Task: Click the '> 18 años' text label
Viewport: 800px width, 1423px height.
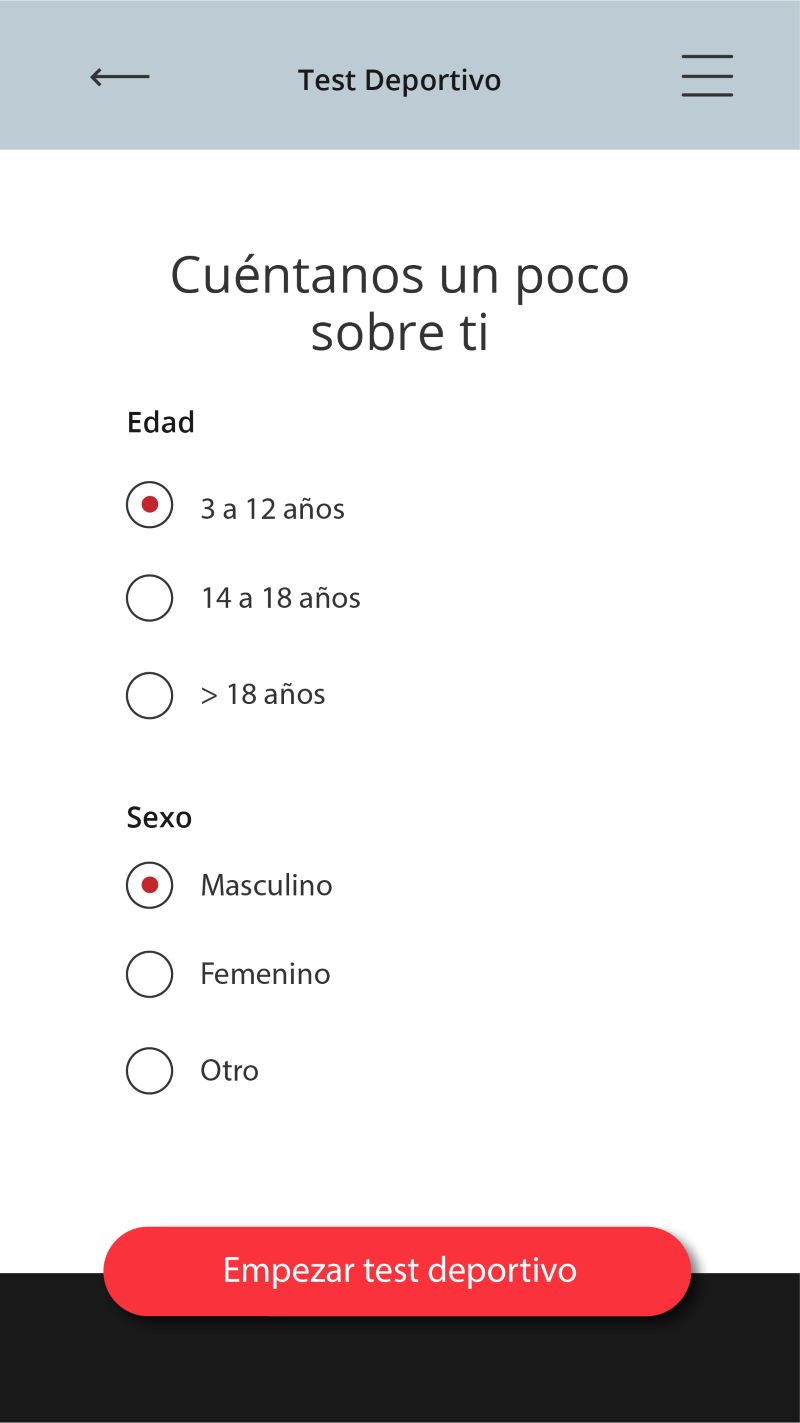Action: (263, 694)
